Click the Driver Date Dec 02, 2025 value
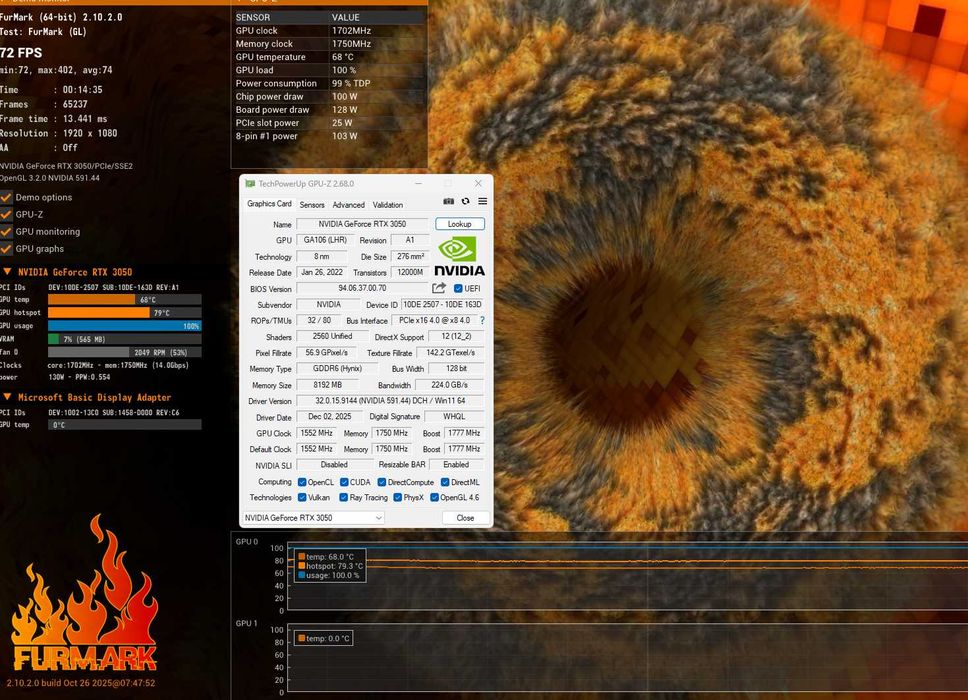Screen dimensions: 968x700 coord(330,417)
